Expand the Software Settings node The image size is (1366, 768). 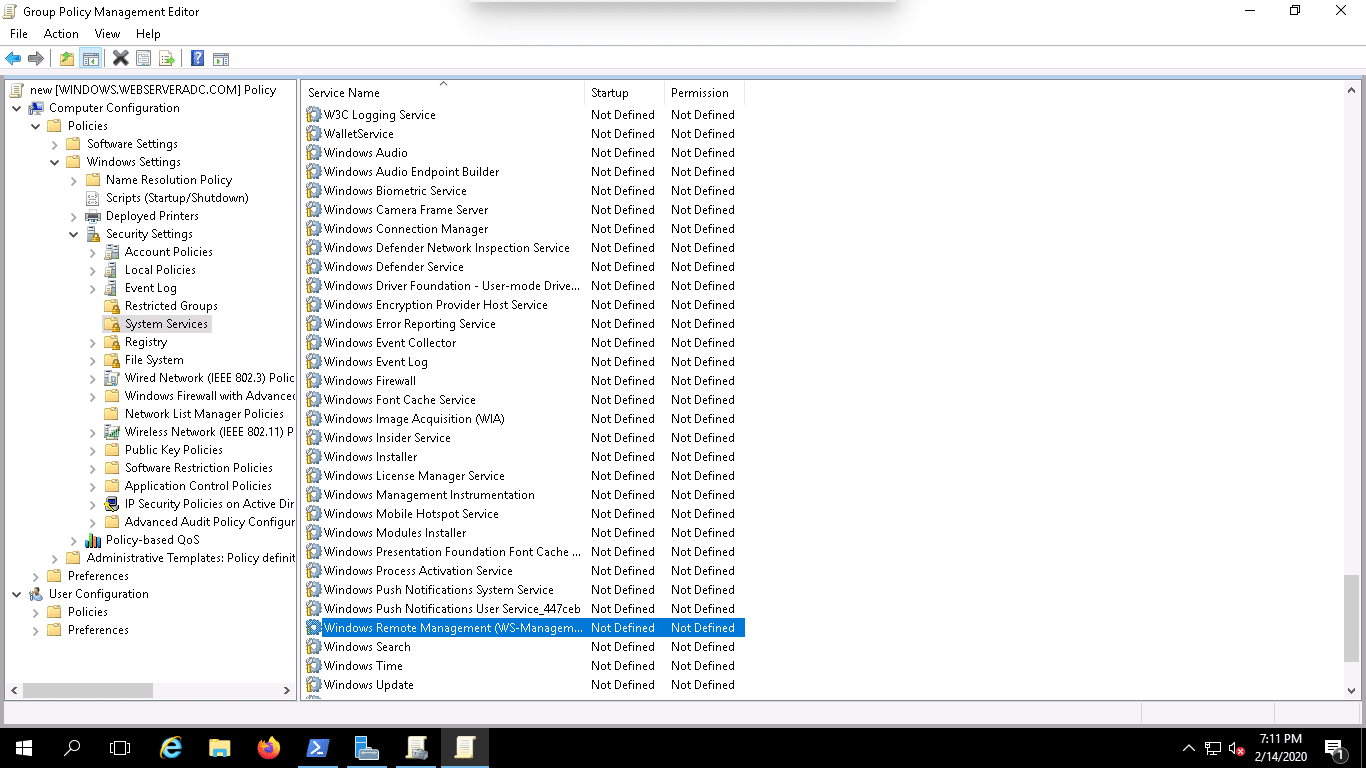click(x=55, y=144)
